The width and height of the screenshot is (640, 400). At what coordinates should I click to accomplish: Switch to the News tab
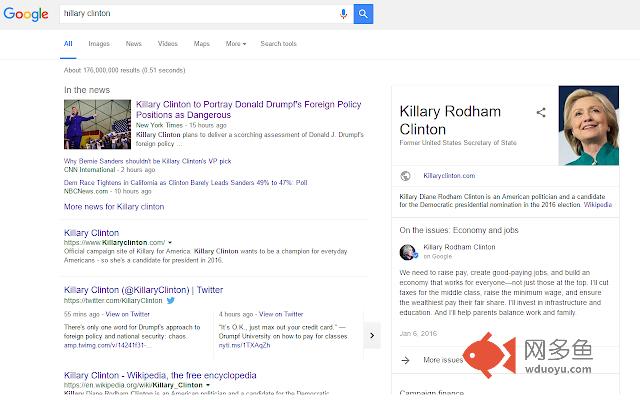tap(133, 44)
